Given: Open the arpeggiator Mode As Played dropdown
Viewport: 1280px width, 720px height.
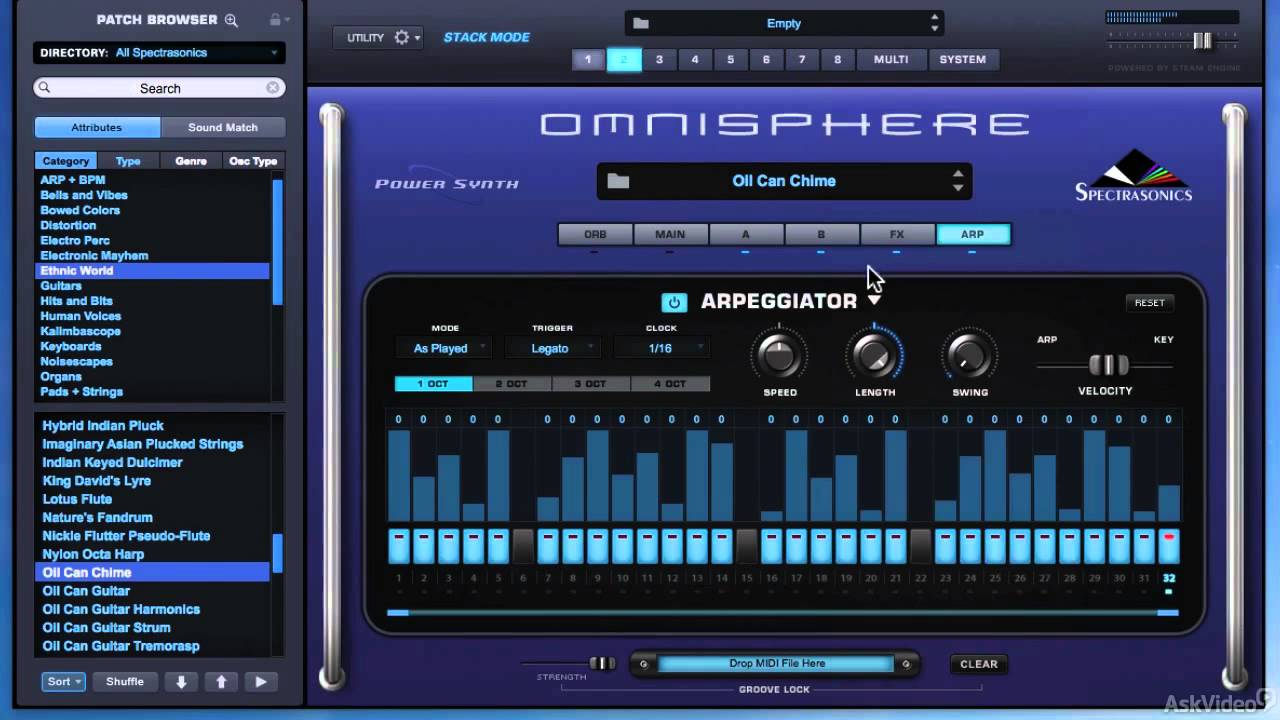Looking at the screenshot, I should tap(445, 348).
